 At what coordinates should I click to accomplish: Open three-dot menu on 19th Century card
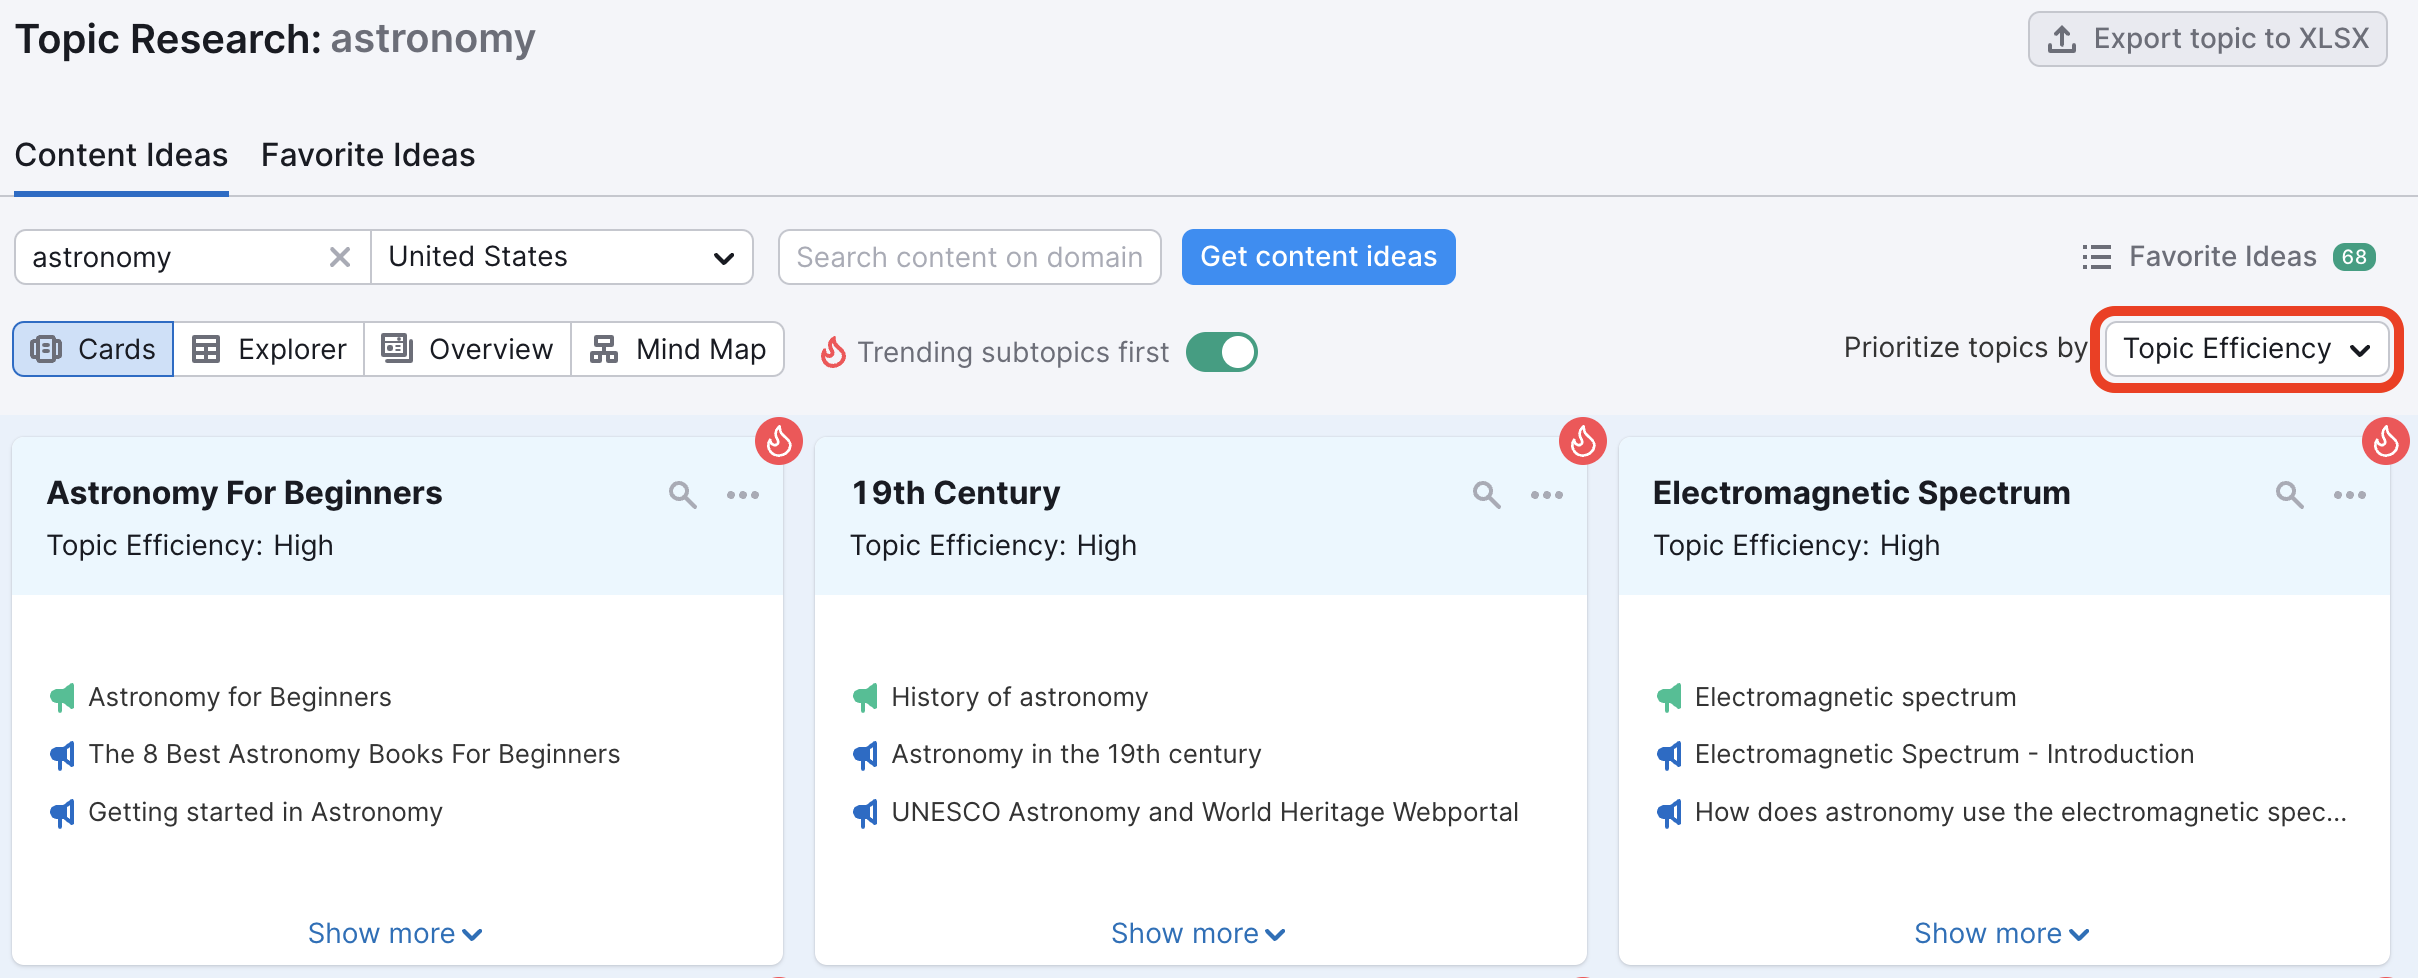click(x=1546, y=495)
